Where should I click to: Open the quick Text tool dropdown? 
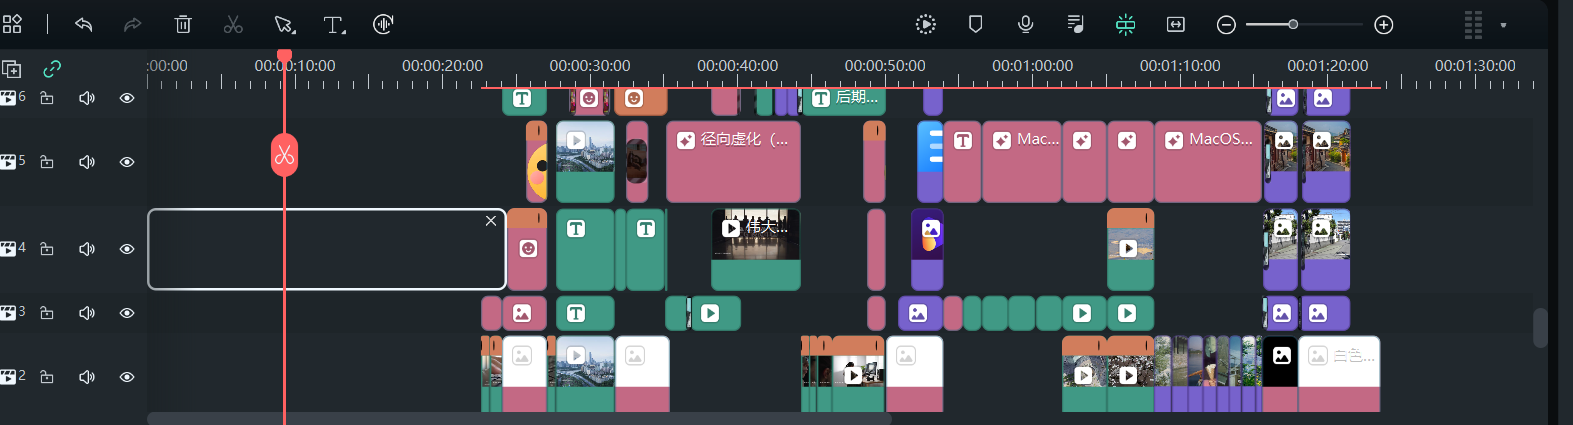click(334, 24)
